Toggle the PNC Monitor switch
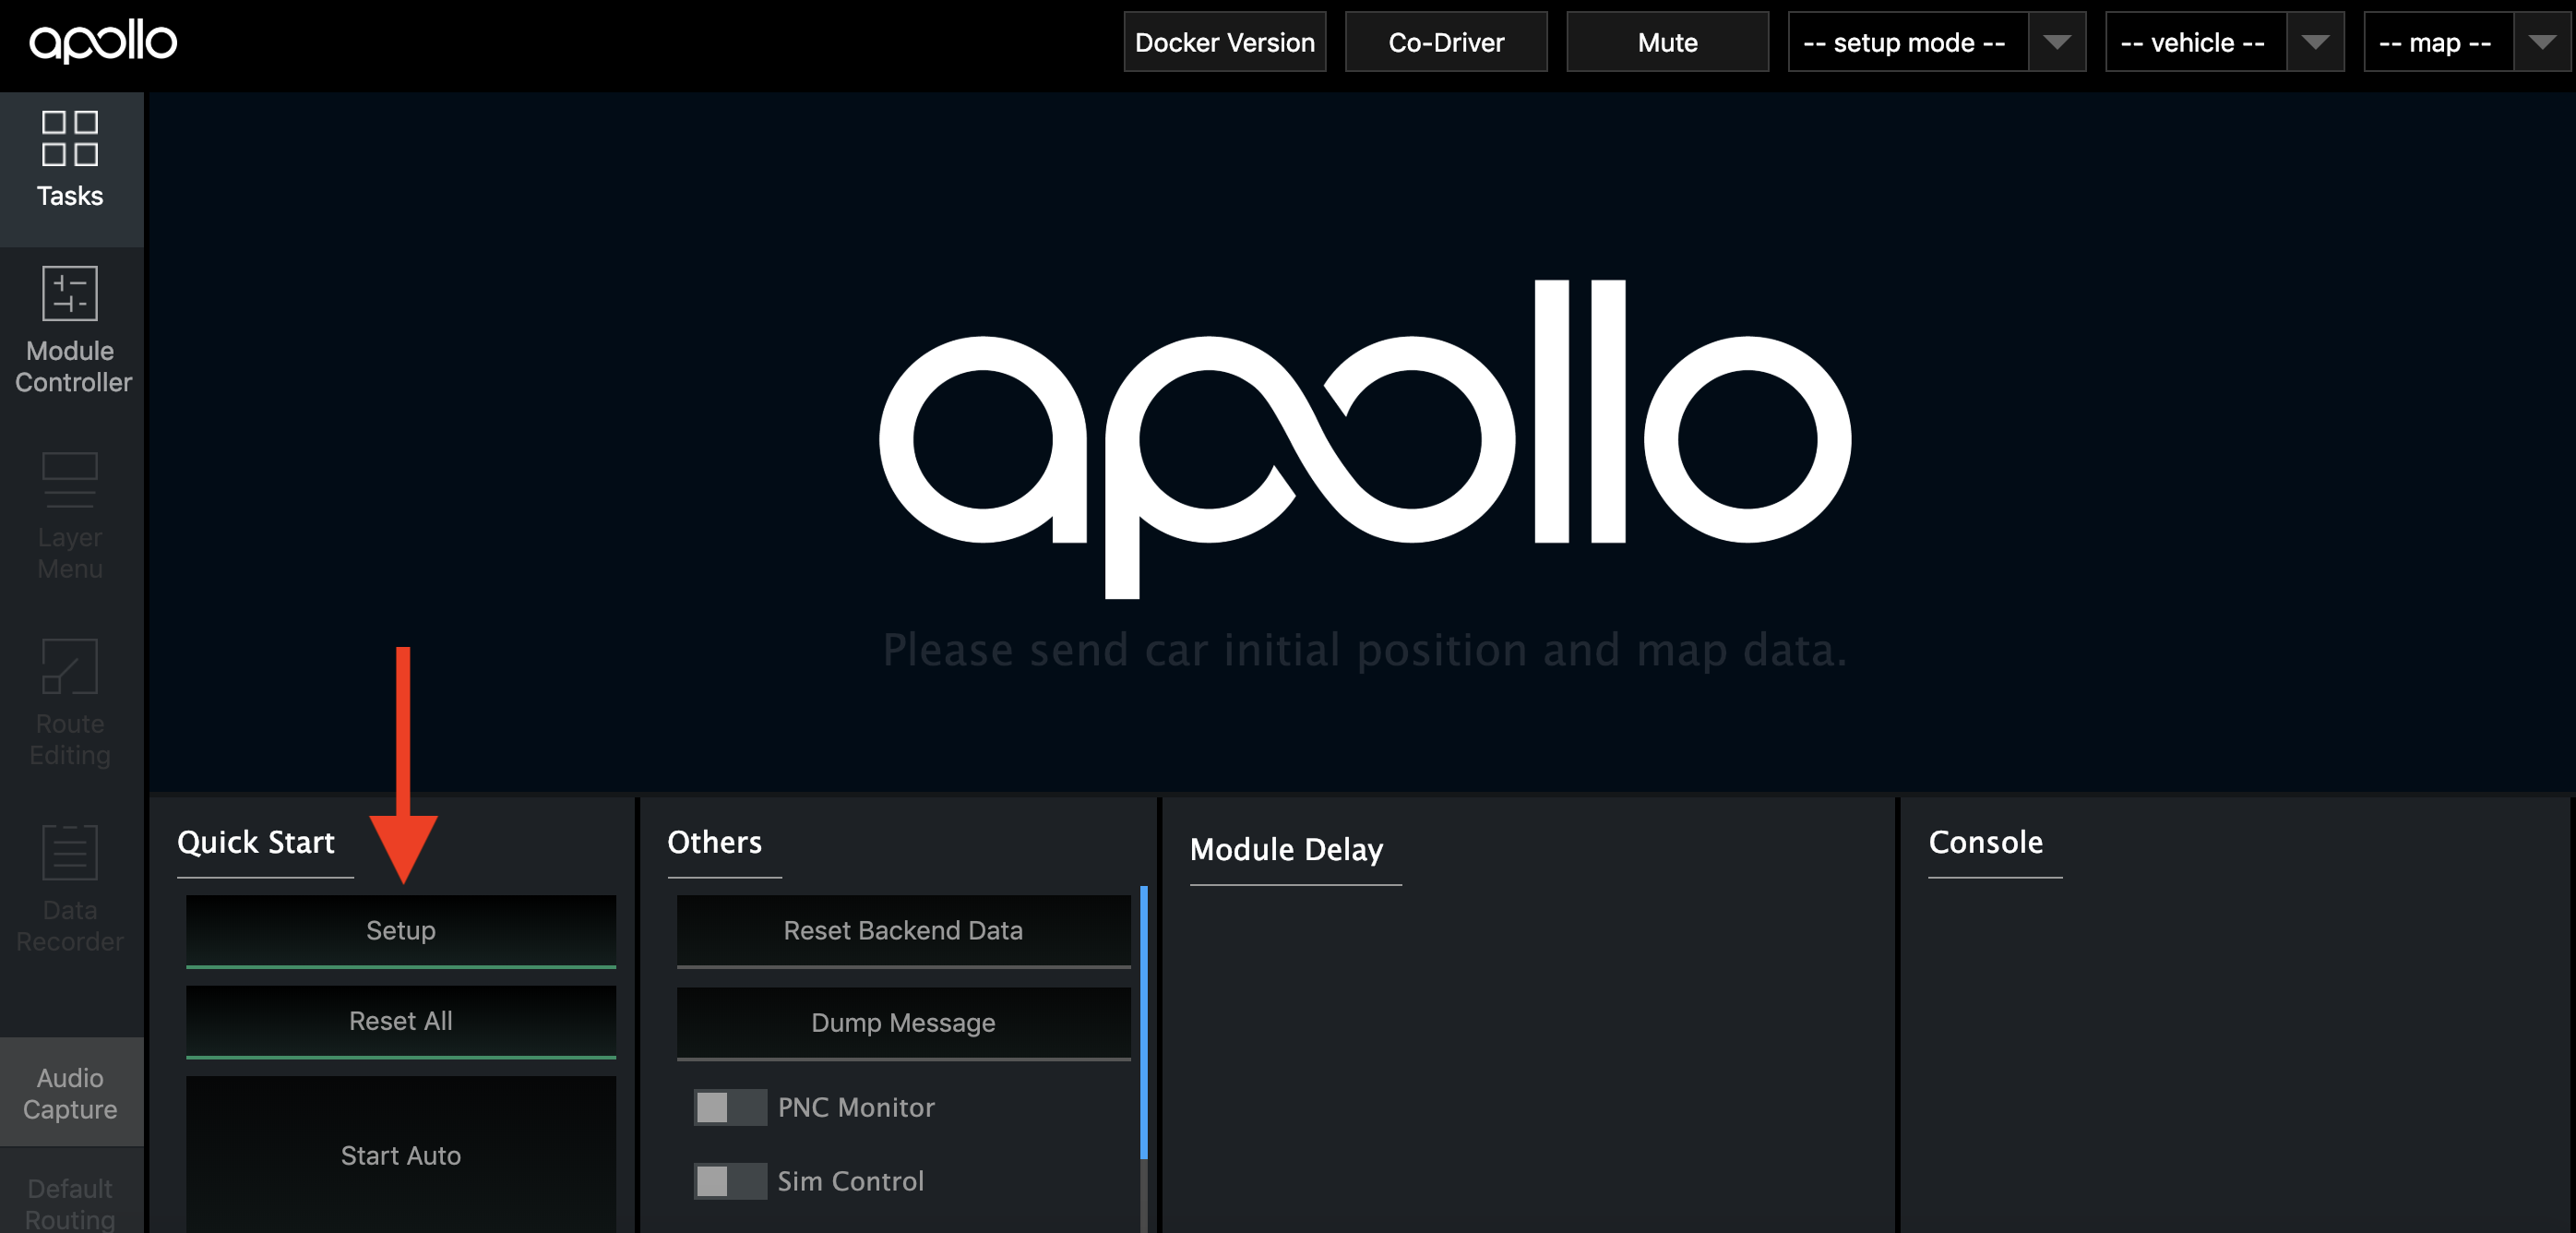The height and width of the screenshot is (1233, 2576). [729, 1107]
